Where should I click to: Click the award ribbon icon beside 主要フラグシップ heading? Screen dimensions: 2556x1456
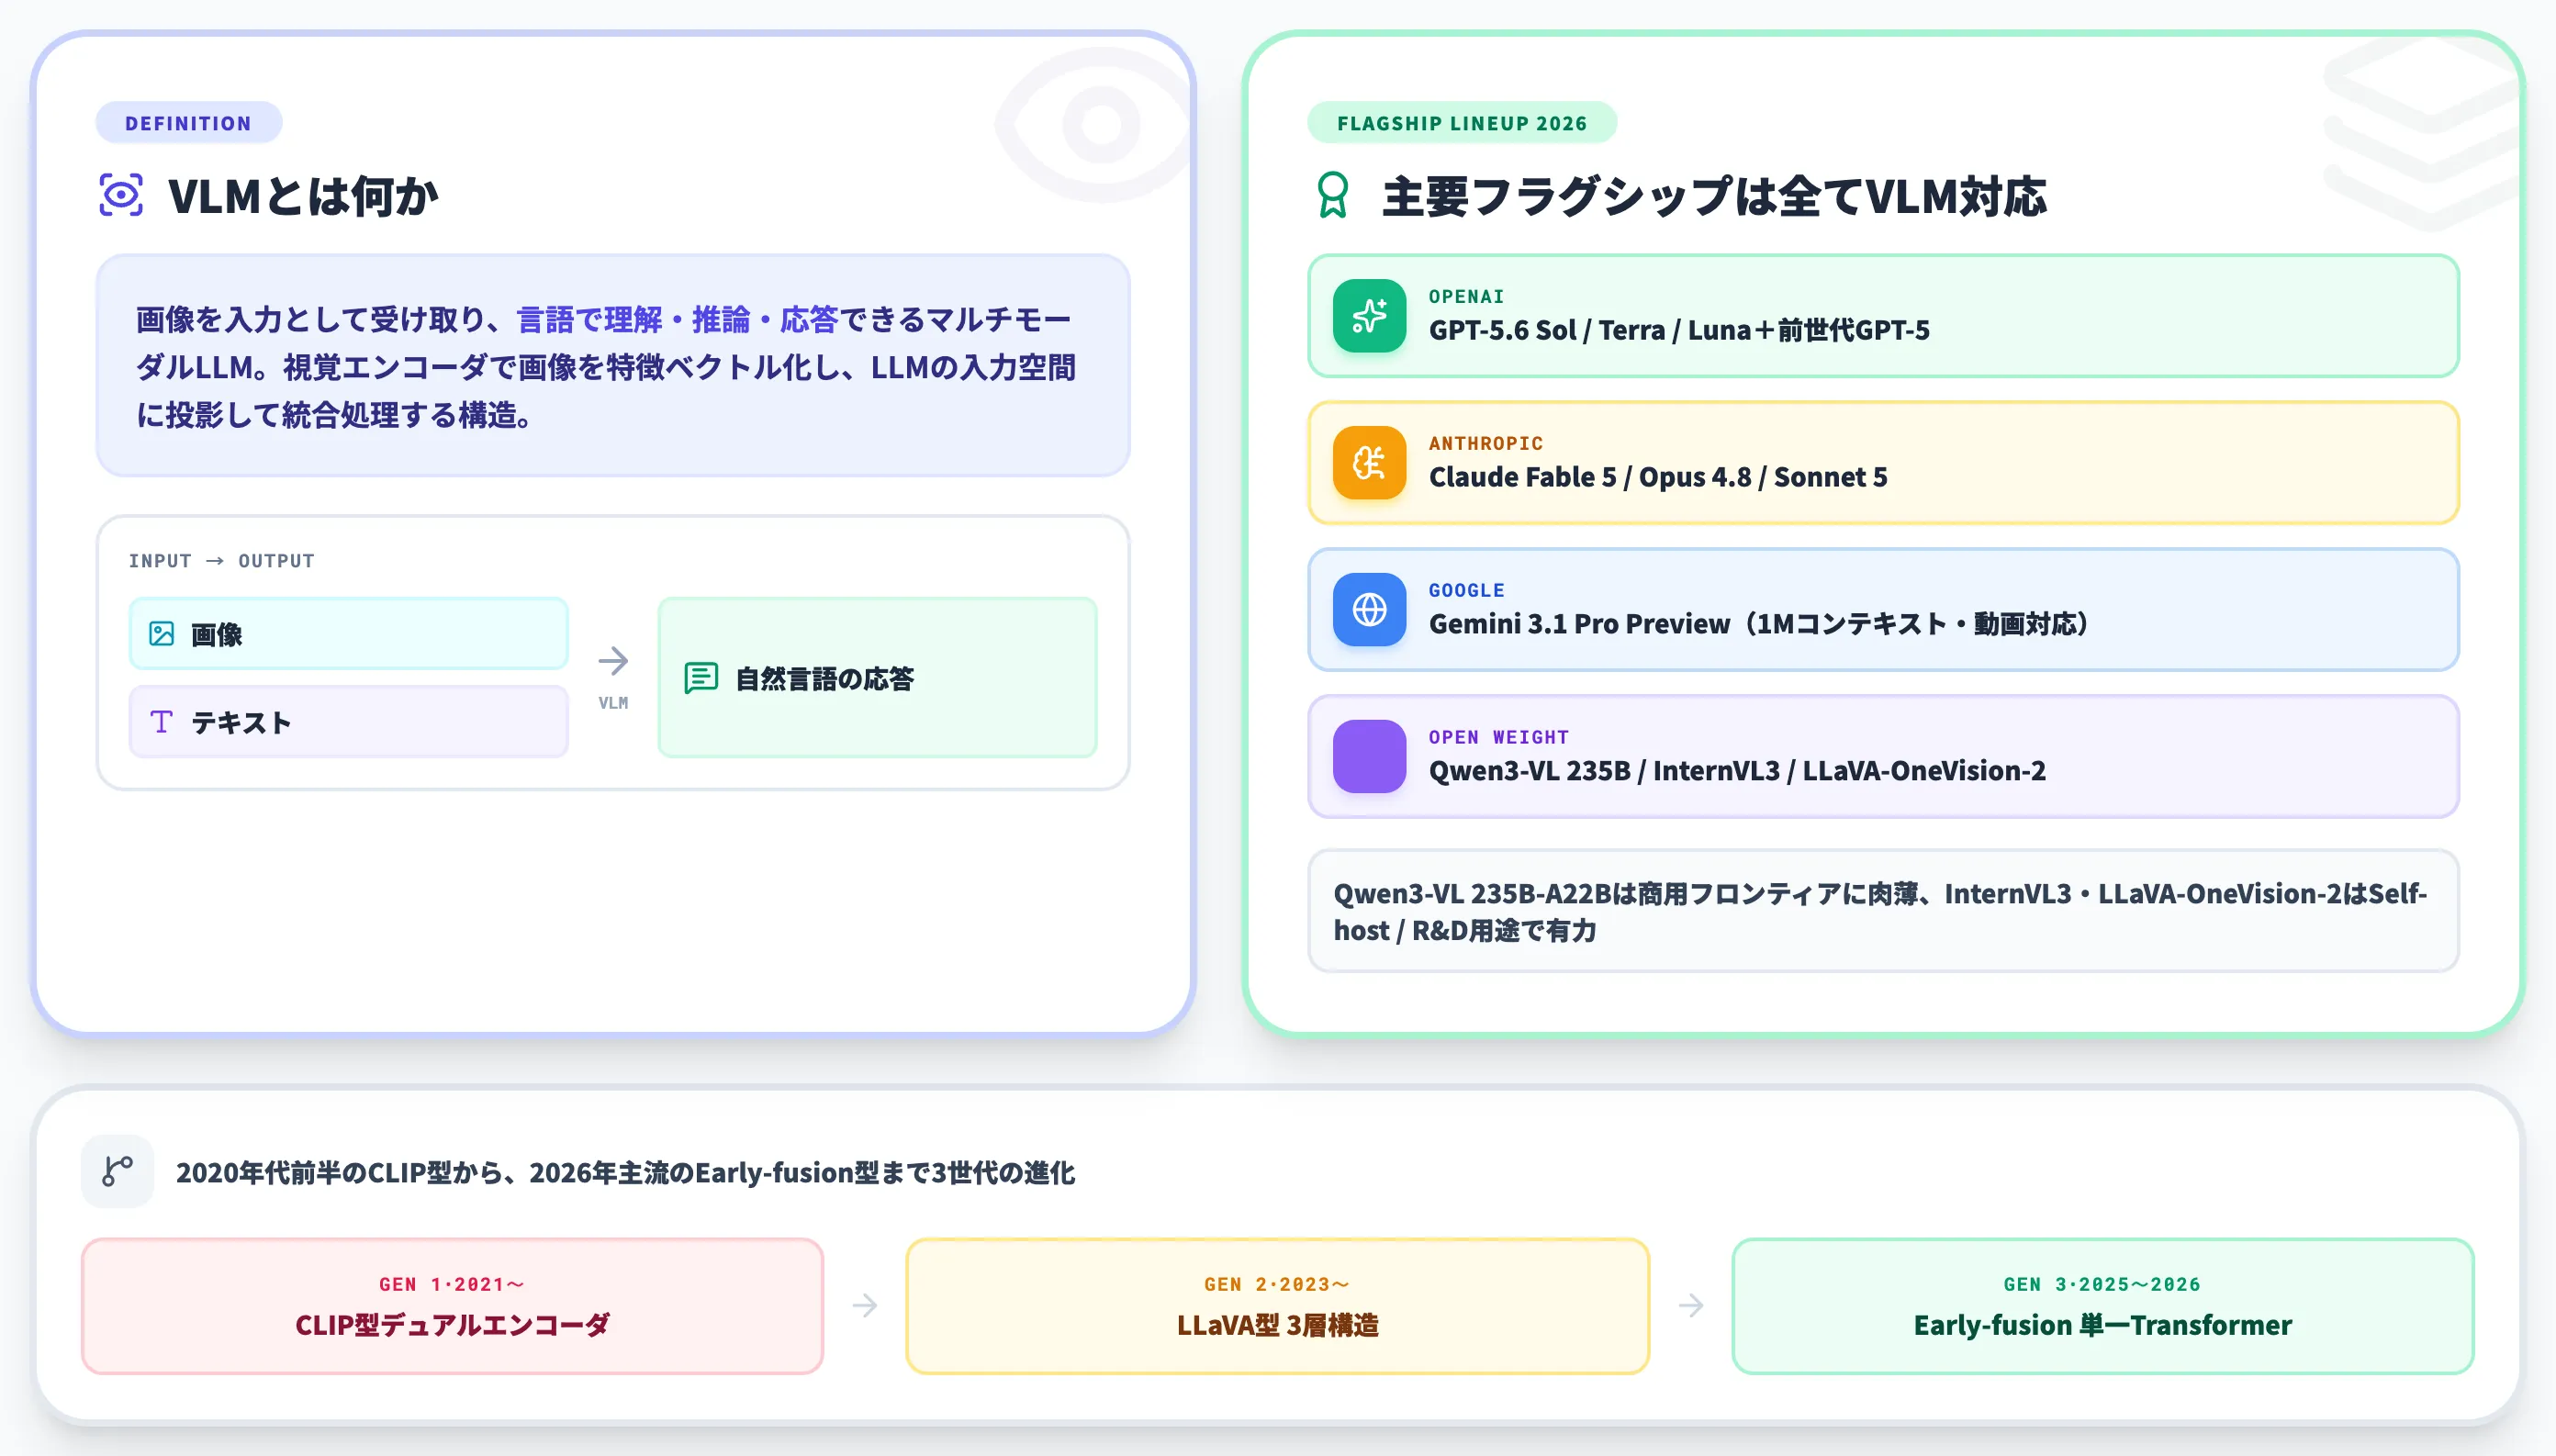point(1333,195)
